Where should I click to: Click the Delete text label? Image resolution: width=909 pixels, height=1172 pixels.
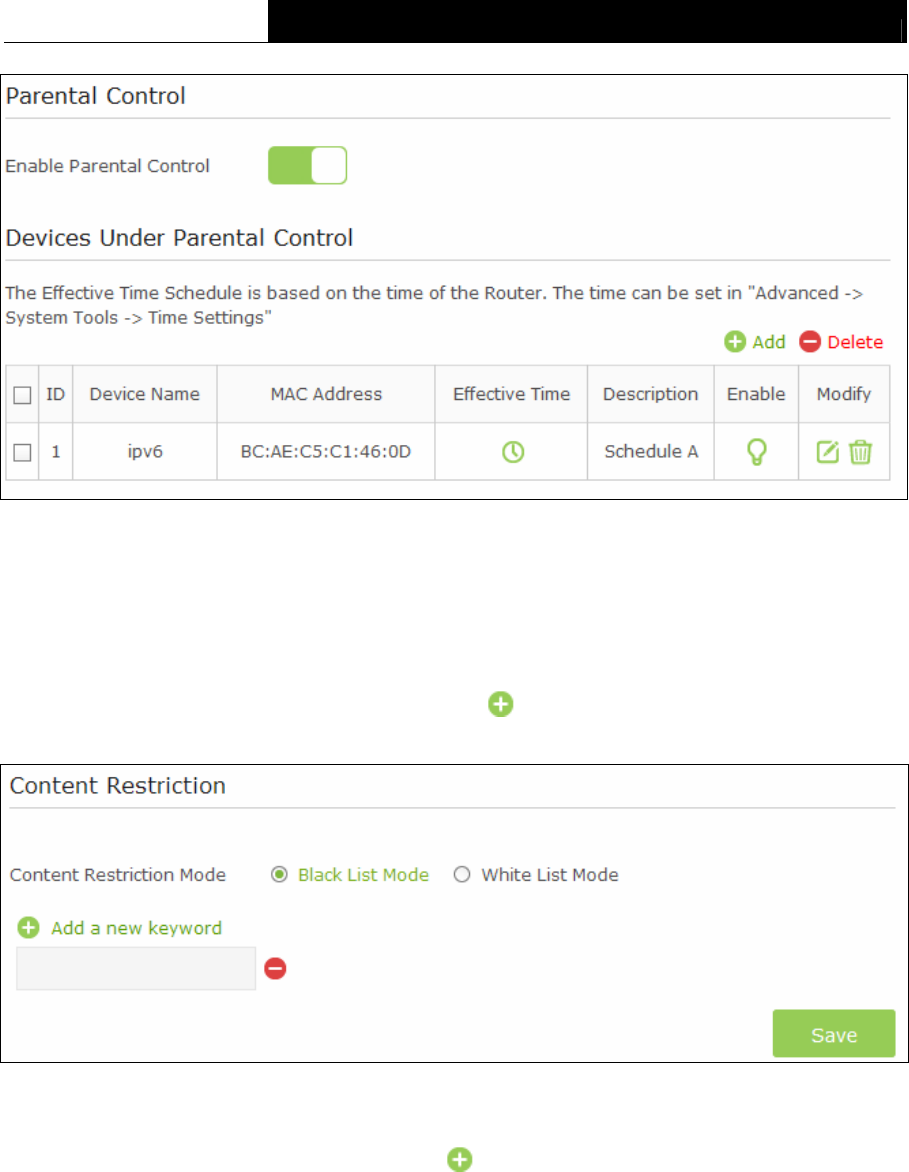click(855, 342)
